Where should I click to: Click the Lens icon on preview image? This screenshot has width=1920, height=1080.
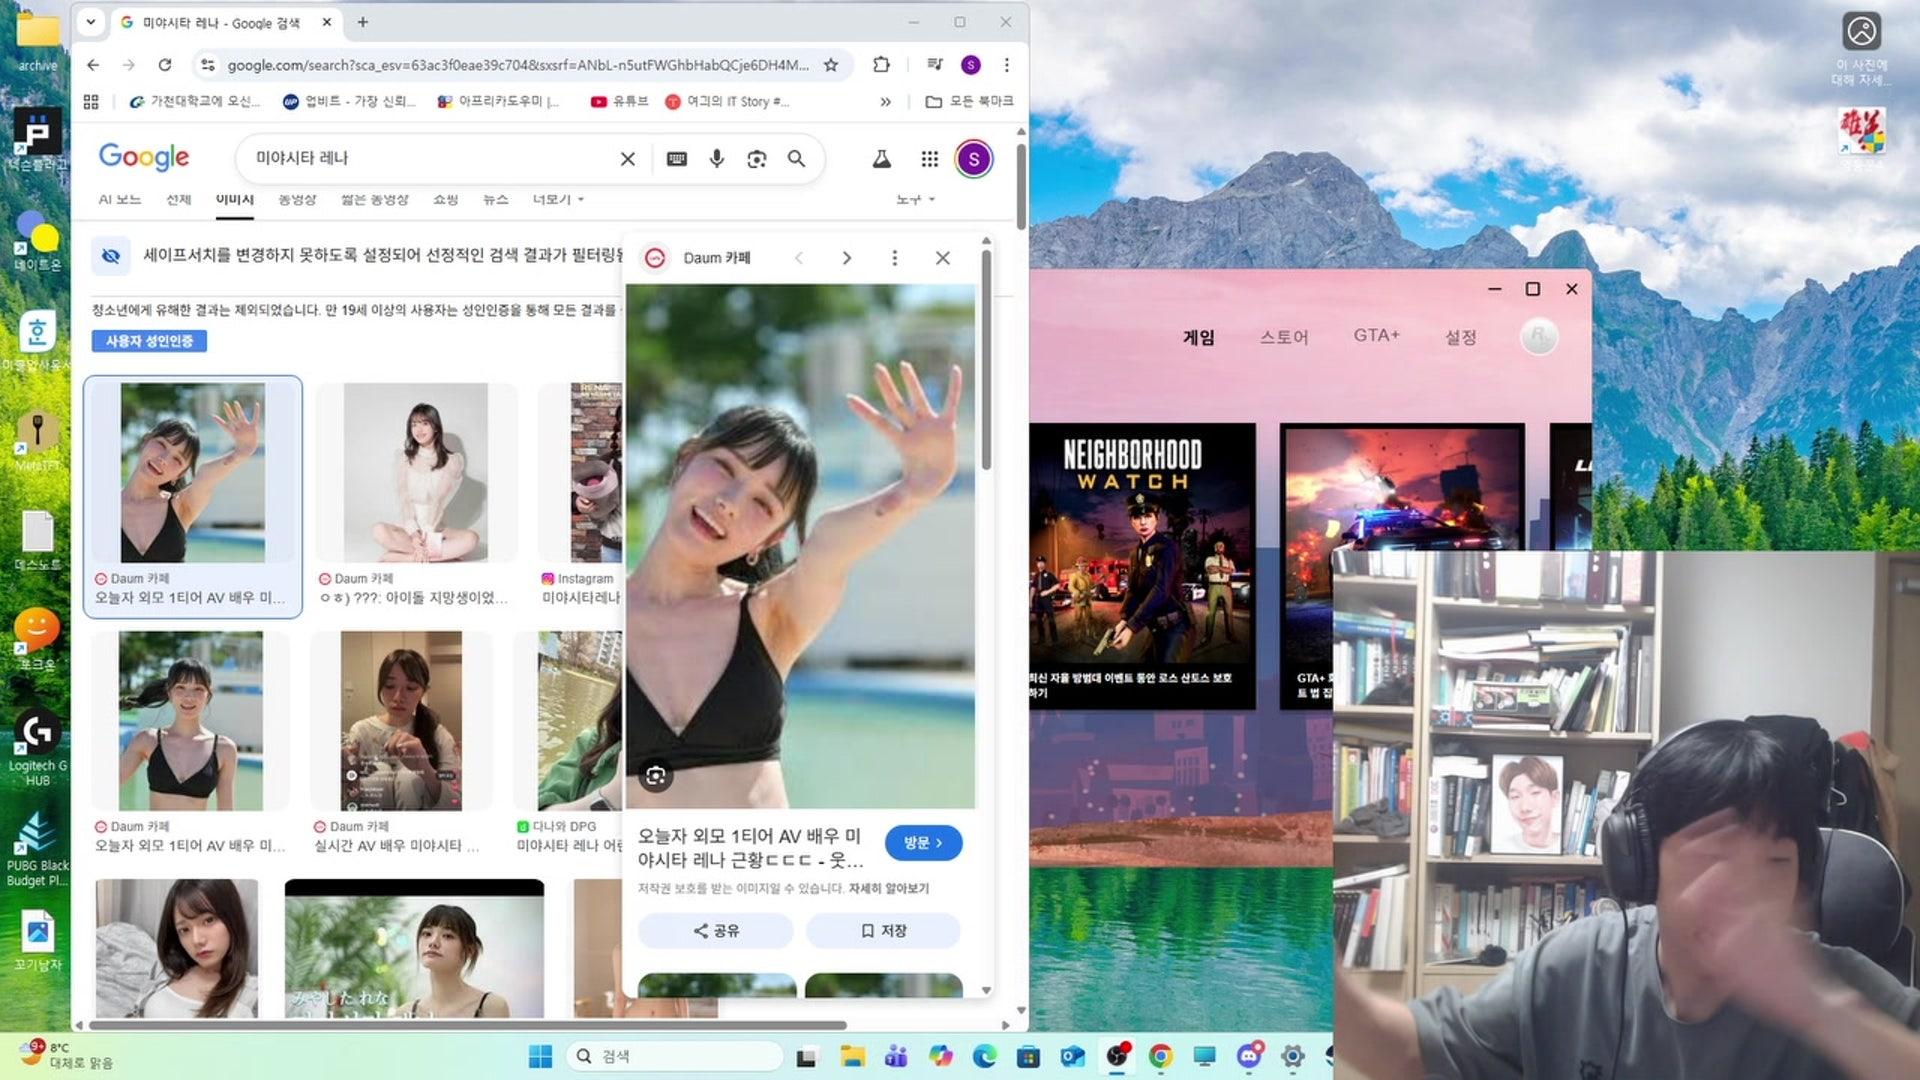coord(655,775)
